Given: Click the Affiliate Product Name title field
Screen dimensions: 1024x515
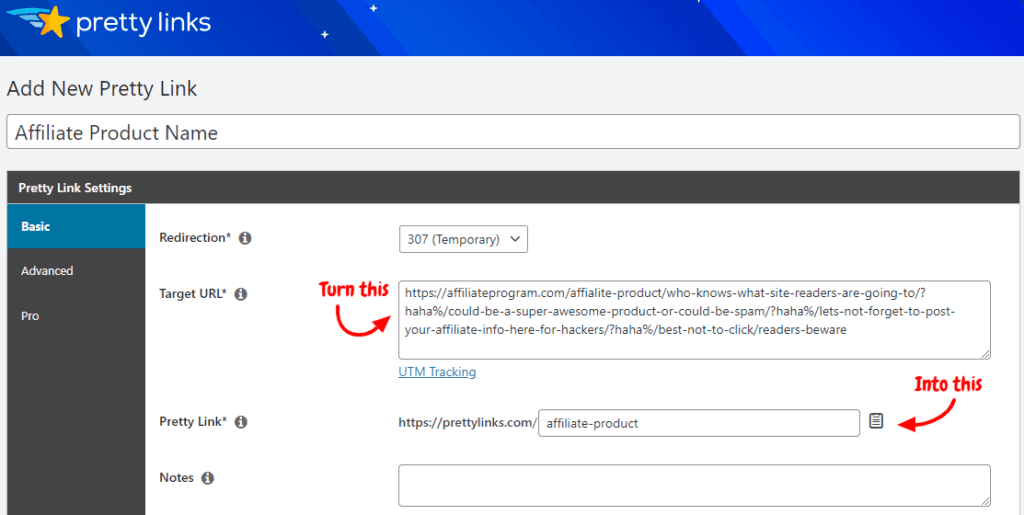Looking at the screenshot, I should (512, 133).
